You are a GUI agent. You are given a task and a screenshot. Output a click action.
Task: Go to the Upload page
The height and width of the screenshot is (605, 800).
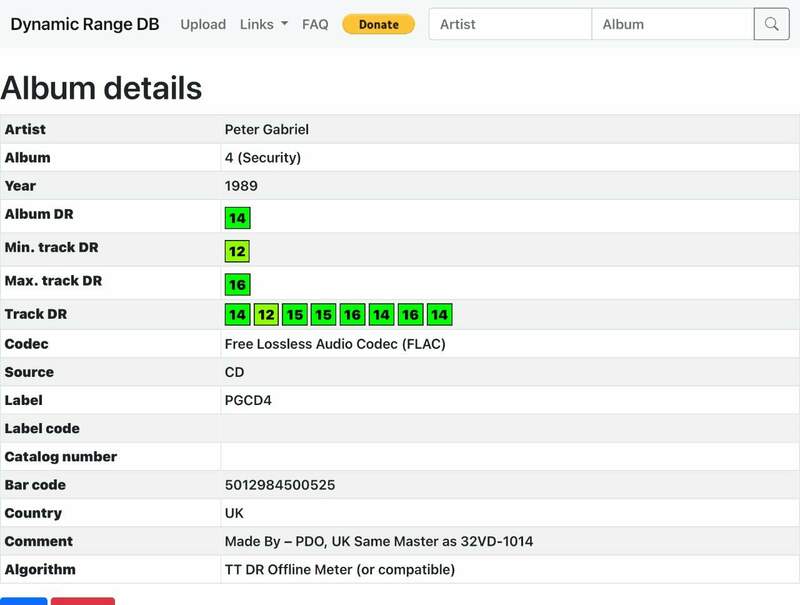click(x=203, y=24)
